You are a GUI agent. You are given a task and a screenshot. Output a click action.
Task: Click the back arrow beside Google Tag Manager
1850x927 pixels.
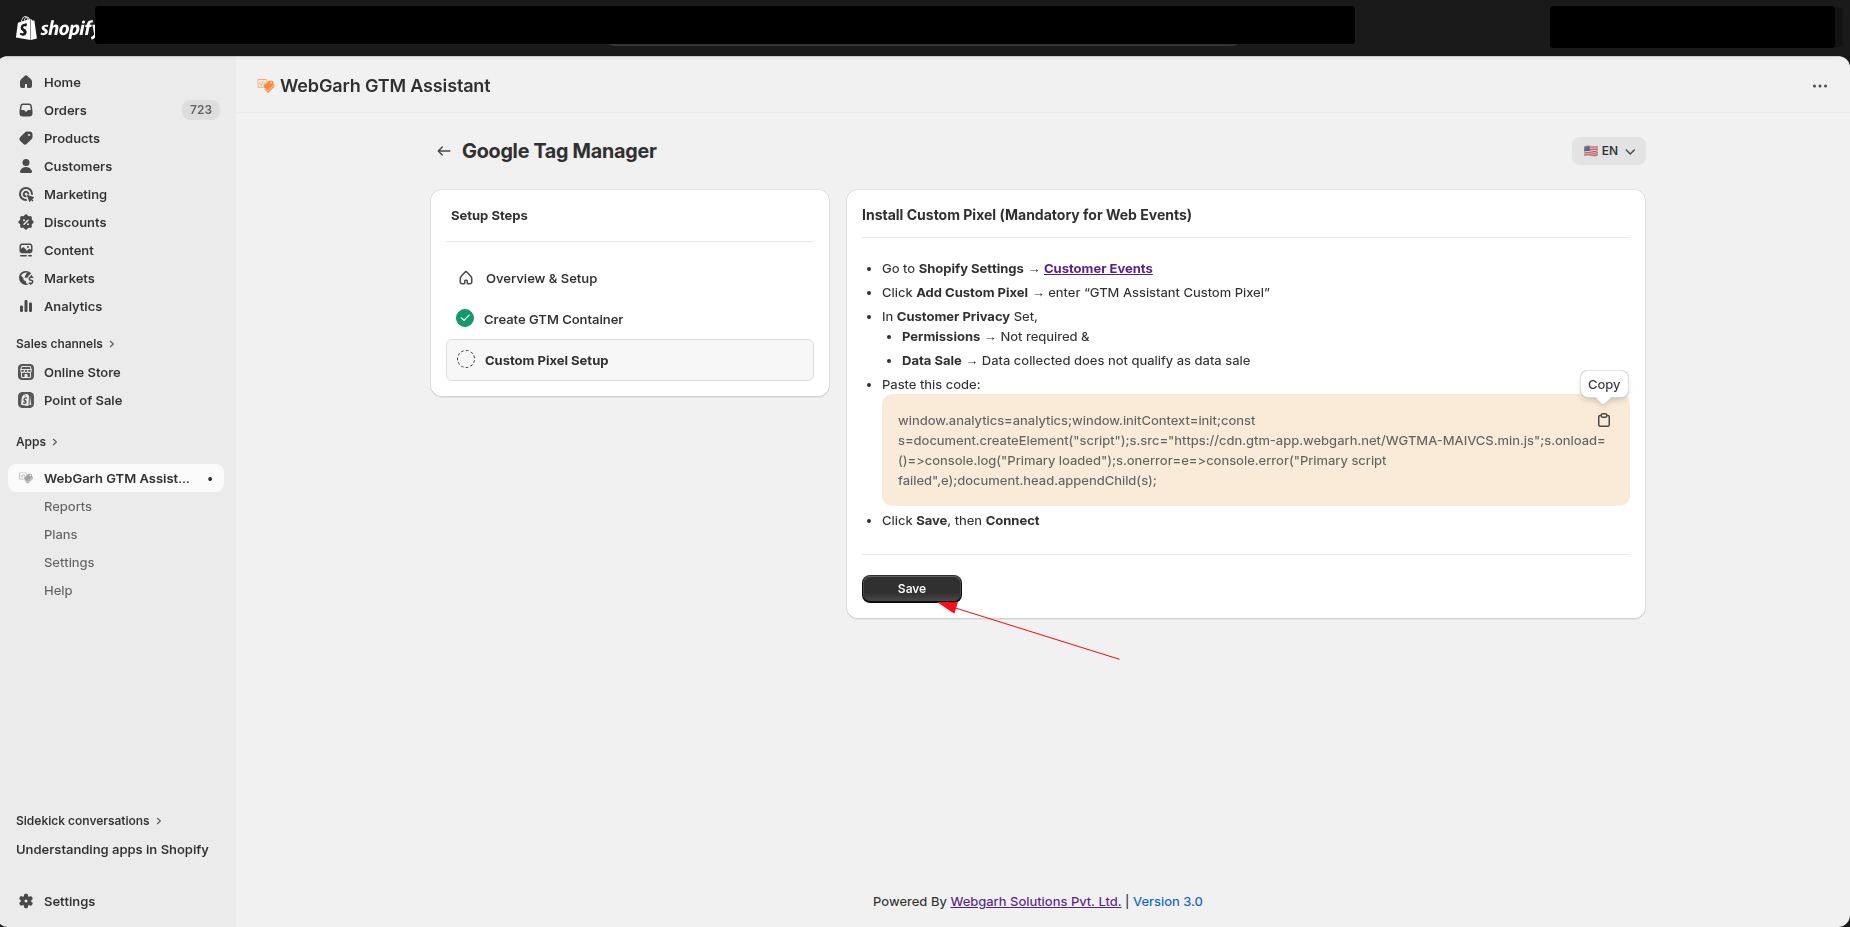click(444, 151)
